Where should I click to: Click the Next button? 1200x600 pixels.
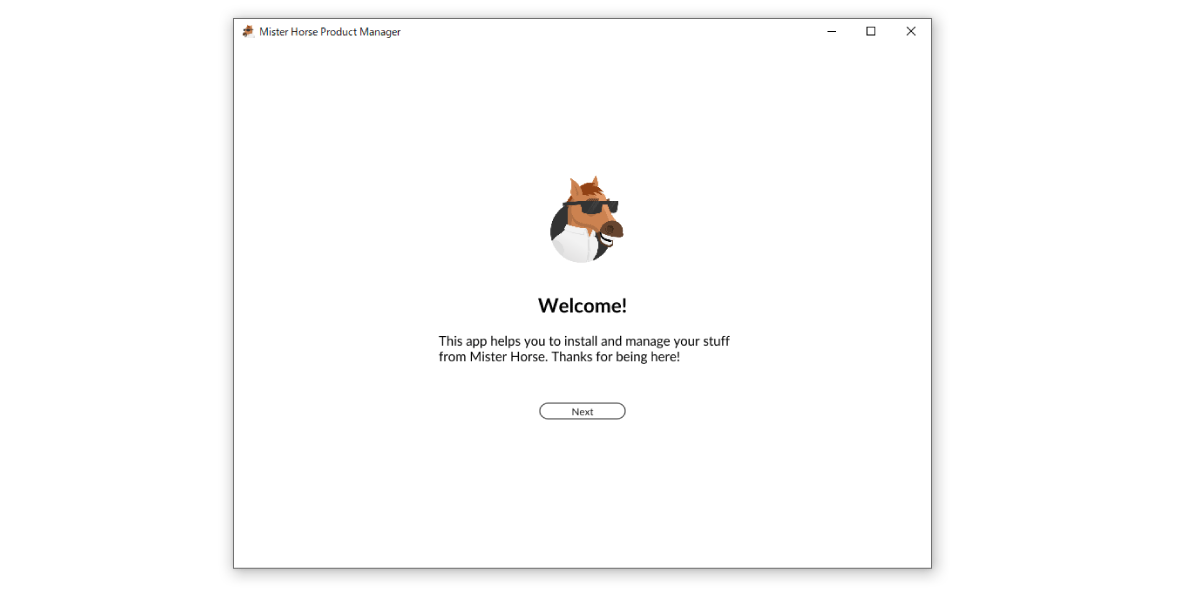click(x=582, y=411)
